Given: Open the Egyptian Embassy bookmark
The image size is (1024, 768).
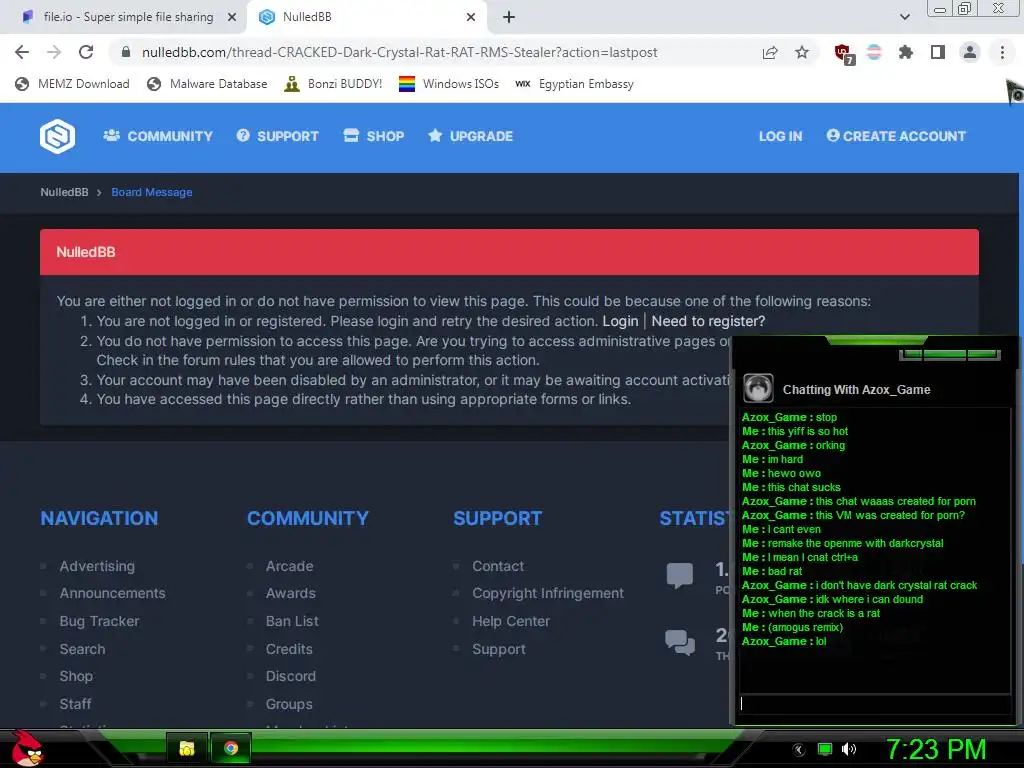Looking at the screenshot, I should (574, 84).
